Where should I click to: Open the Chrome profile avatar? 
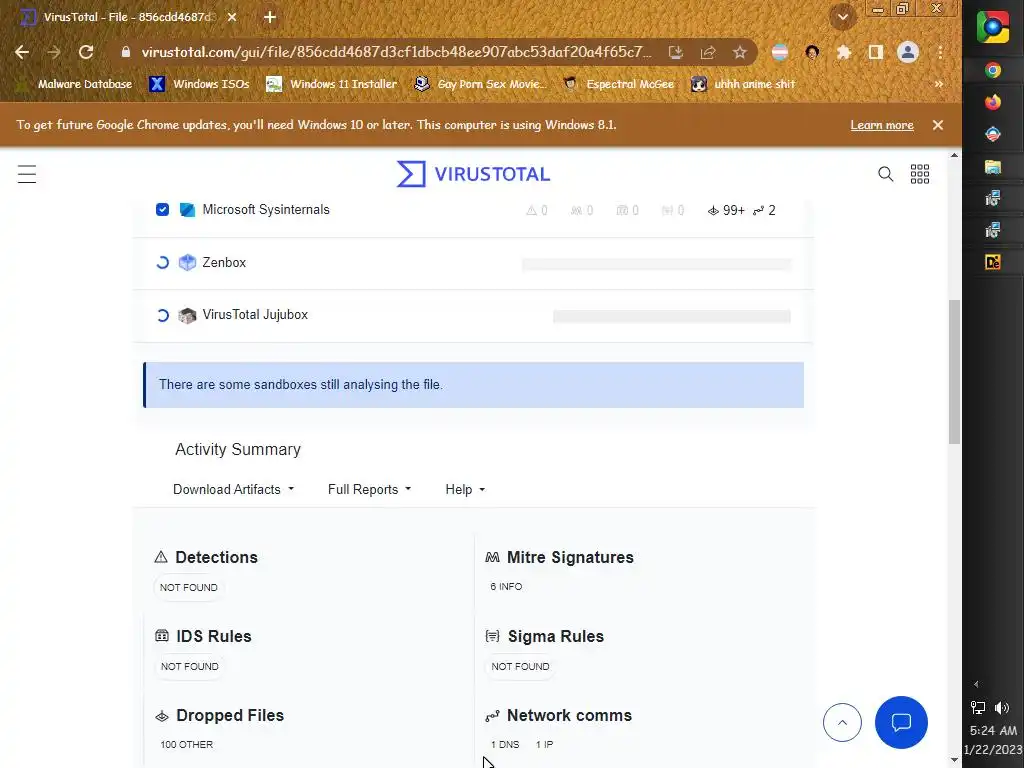click(x=908, y=52)
